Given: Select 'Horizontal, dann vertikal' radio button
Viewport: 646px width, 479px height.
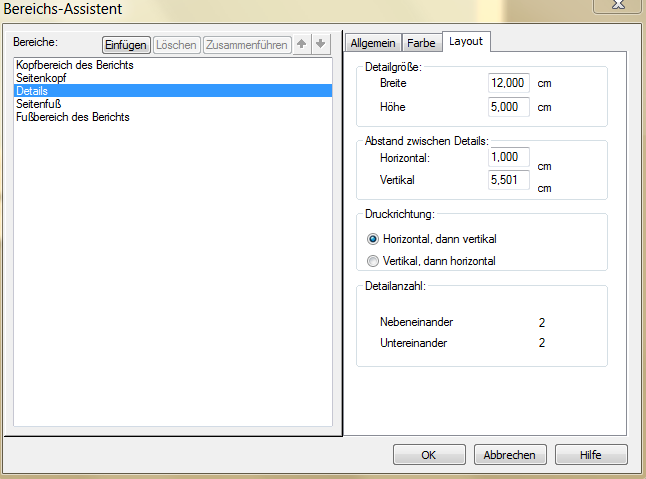Looking at the screenshot, I should [374, 239].
